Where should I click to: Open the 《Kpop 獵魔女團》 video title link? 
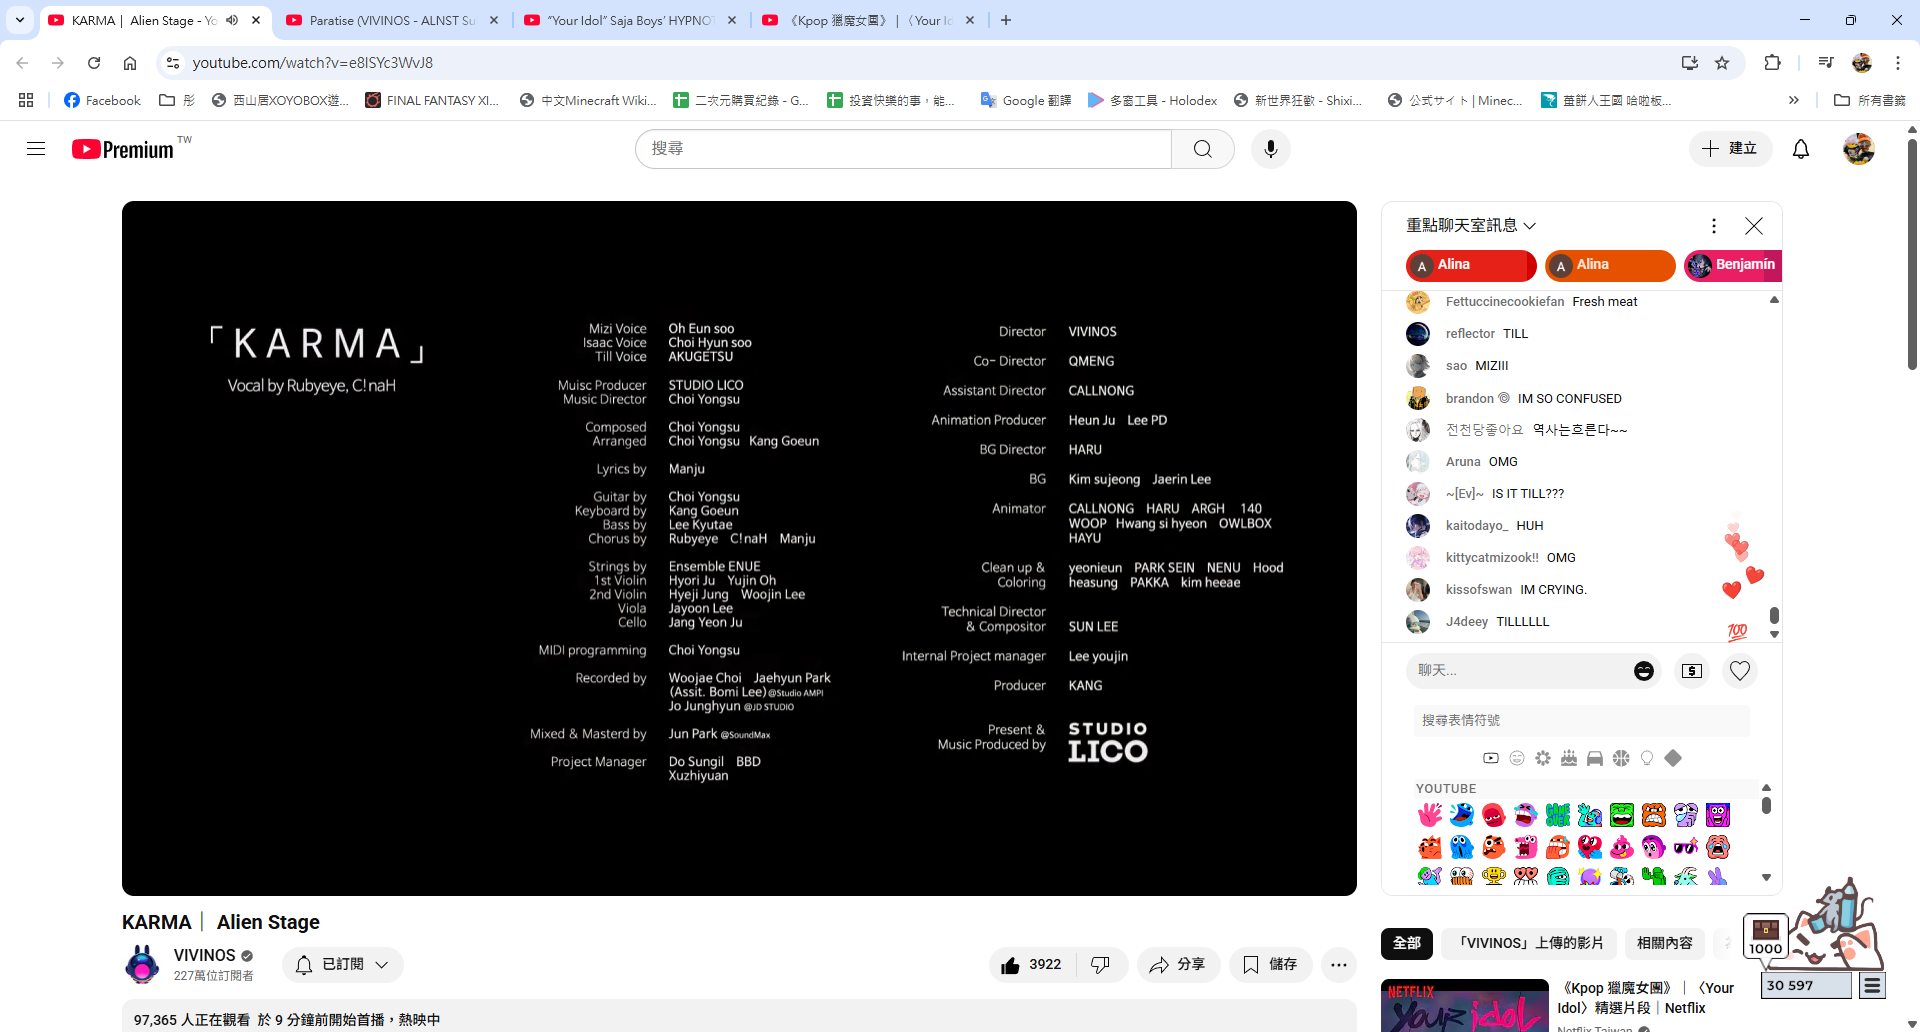point(1645,998)
